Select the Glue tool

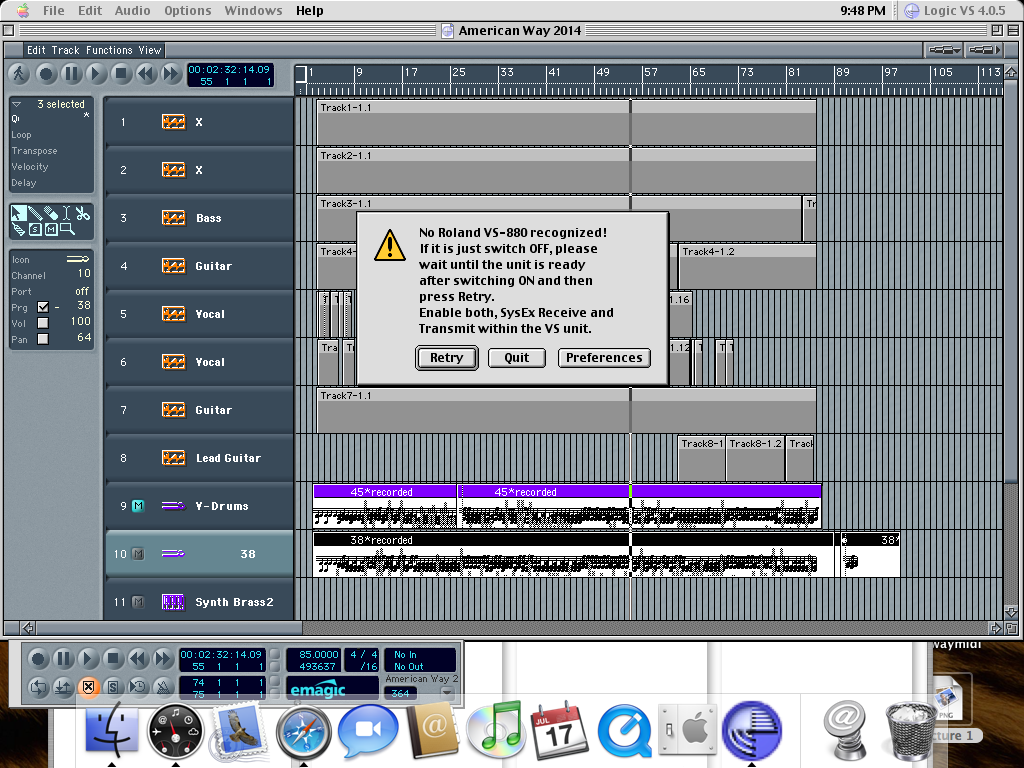18,229
